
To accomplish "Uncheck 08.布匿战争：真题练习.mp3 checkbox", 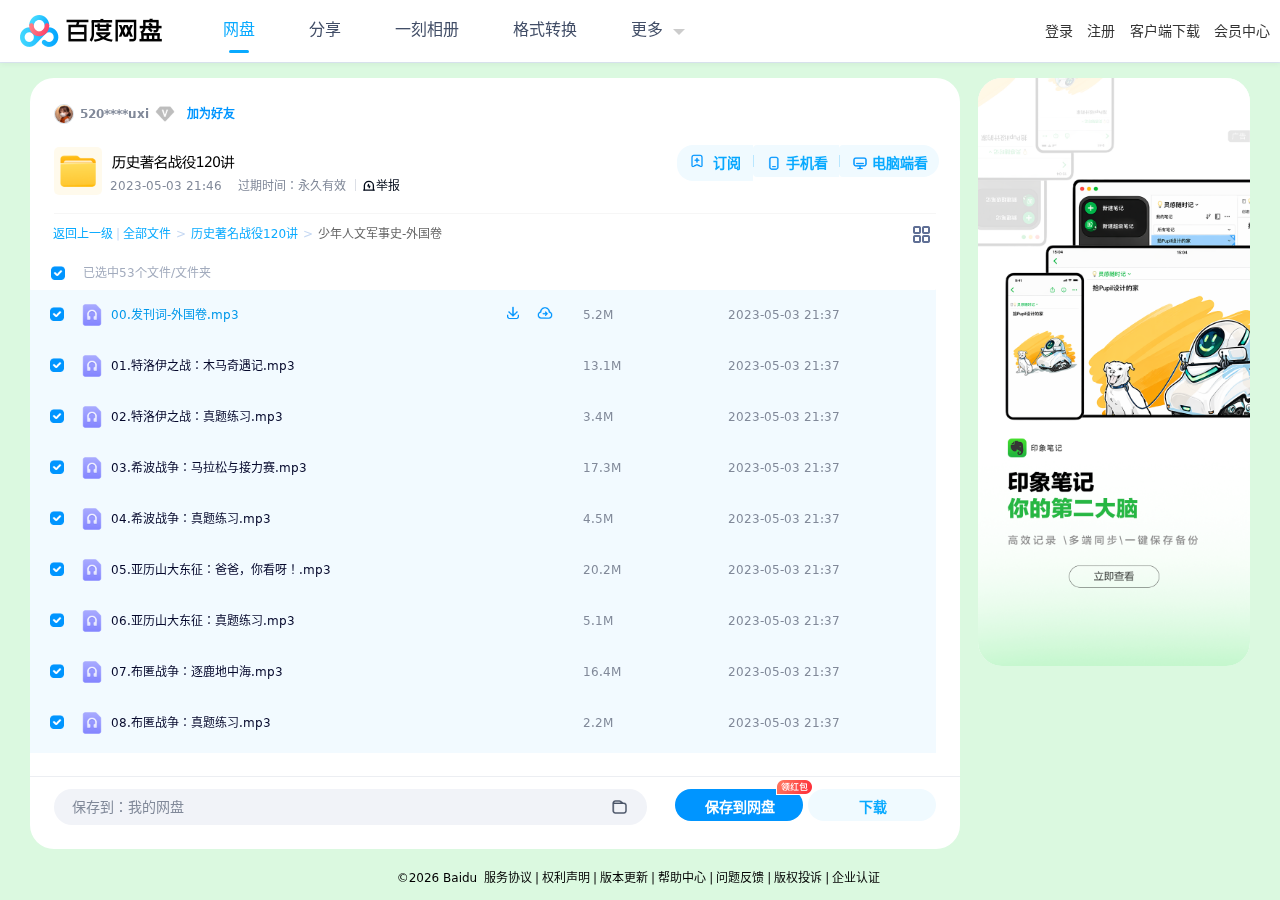I will [x=57, y=722].
